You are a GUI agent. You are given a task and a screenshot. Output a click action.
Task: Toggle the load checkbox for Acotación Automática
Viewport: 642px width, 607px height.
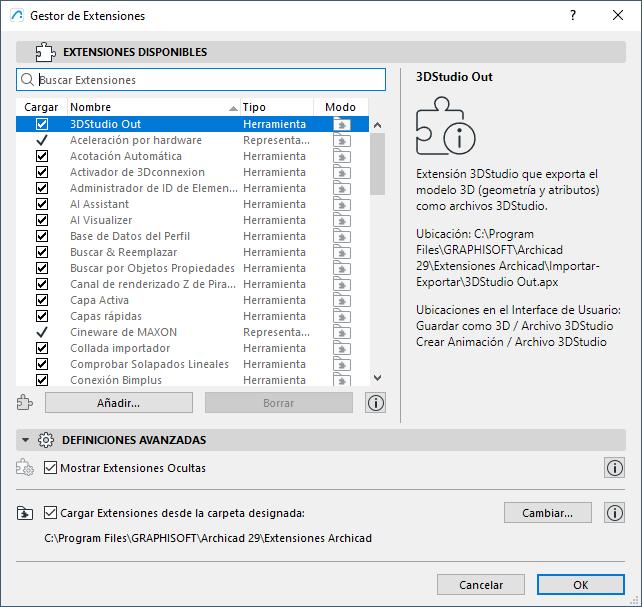pos(42,156)
